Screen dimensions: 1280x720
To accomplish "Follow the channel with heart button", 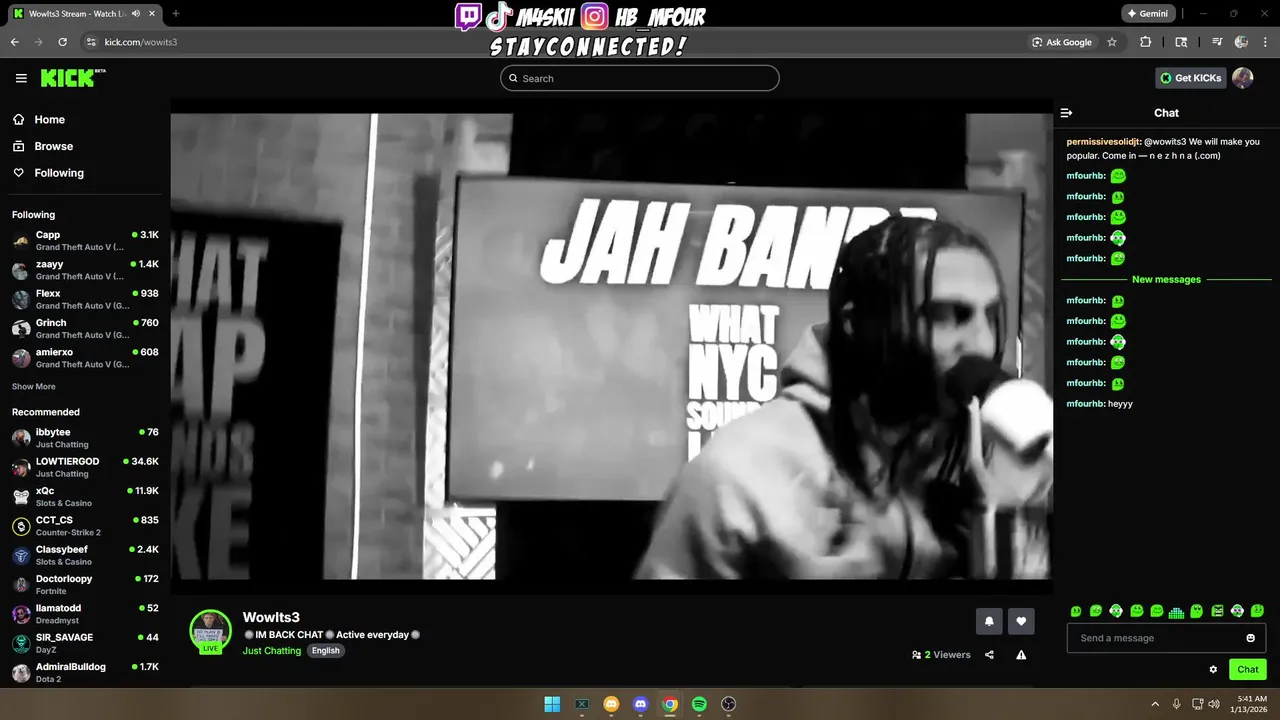I will (1021, 621).
